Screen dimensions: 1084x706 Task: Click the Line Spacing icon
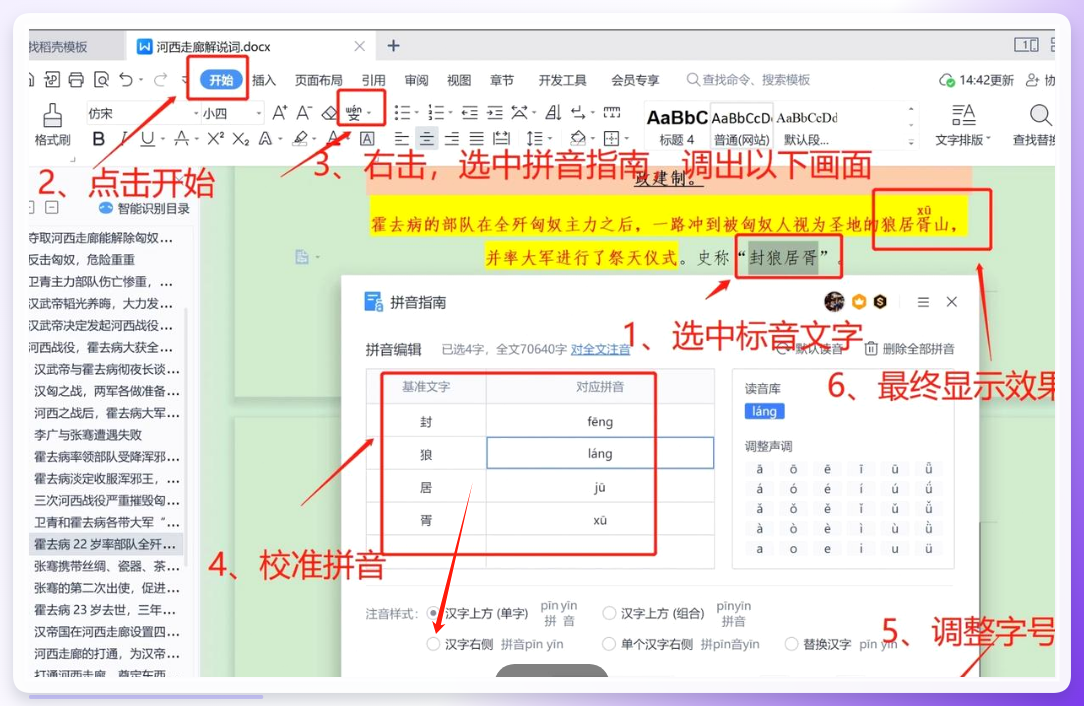[x=534, y=139]
